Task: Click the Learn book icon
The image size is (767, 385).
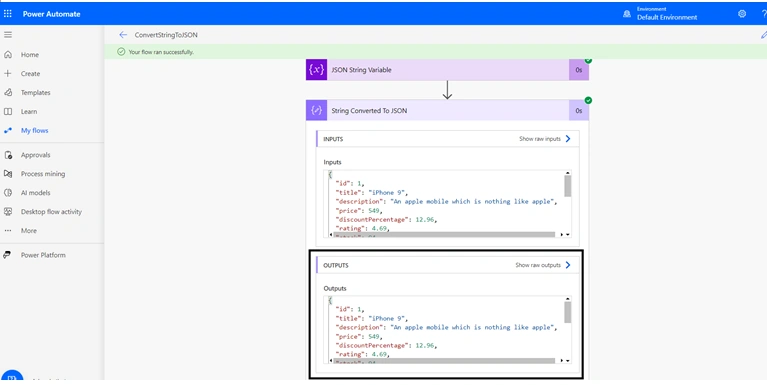Action: [8, 111]
